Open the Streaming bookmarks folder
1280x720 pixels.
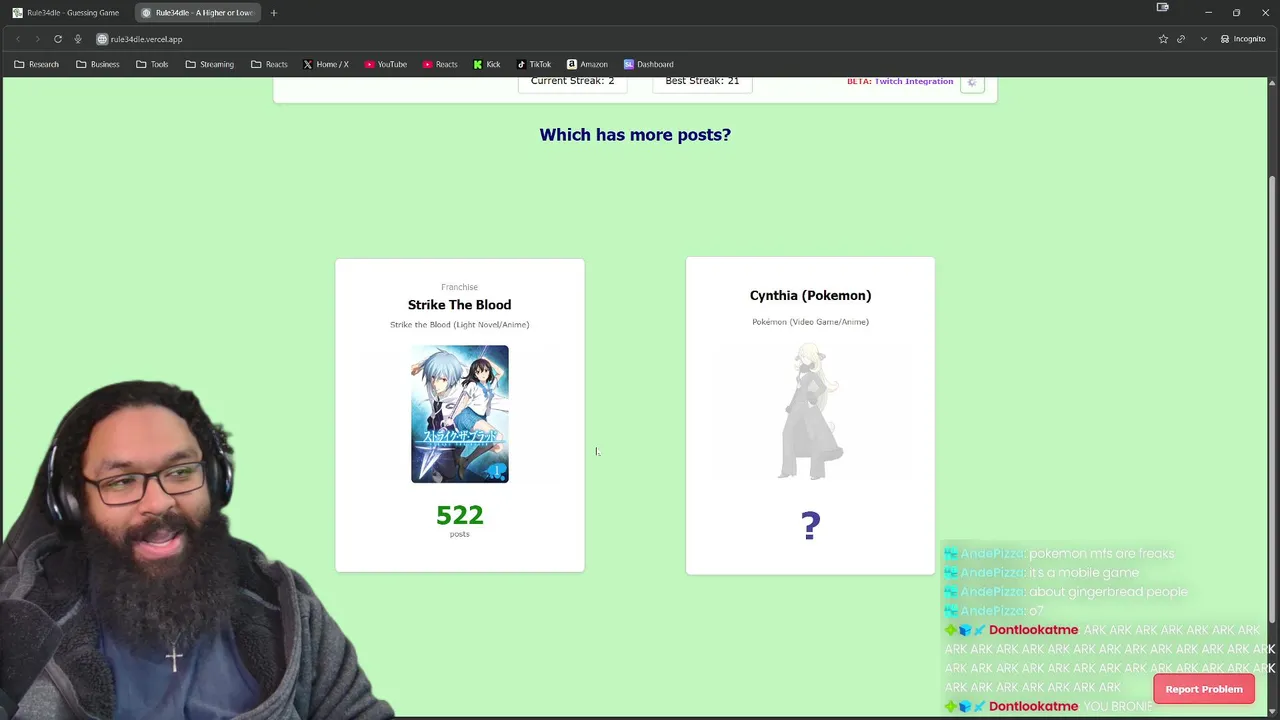[209, 64]
